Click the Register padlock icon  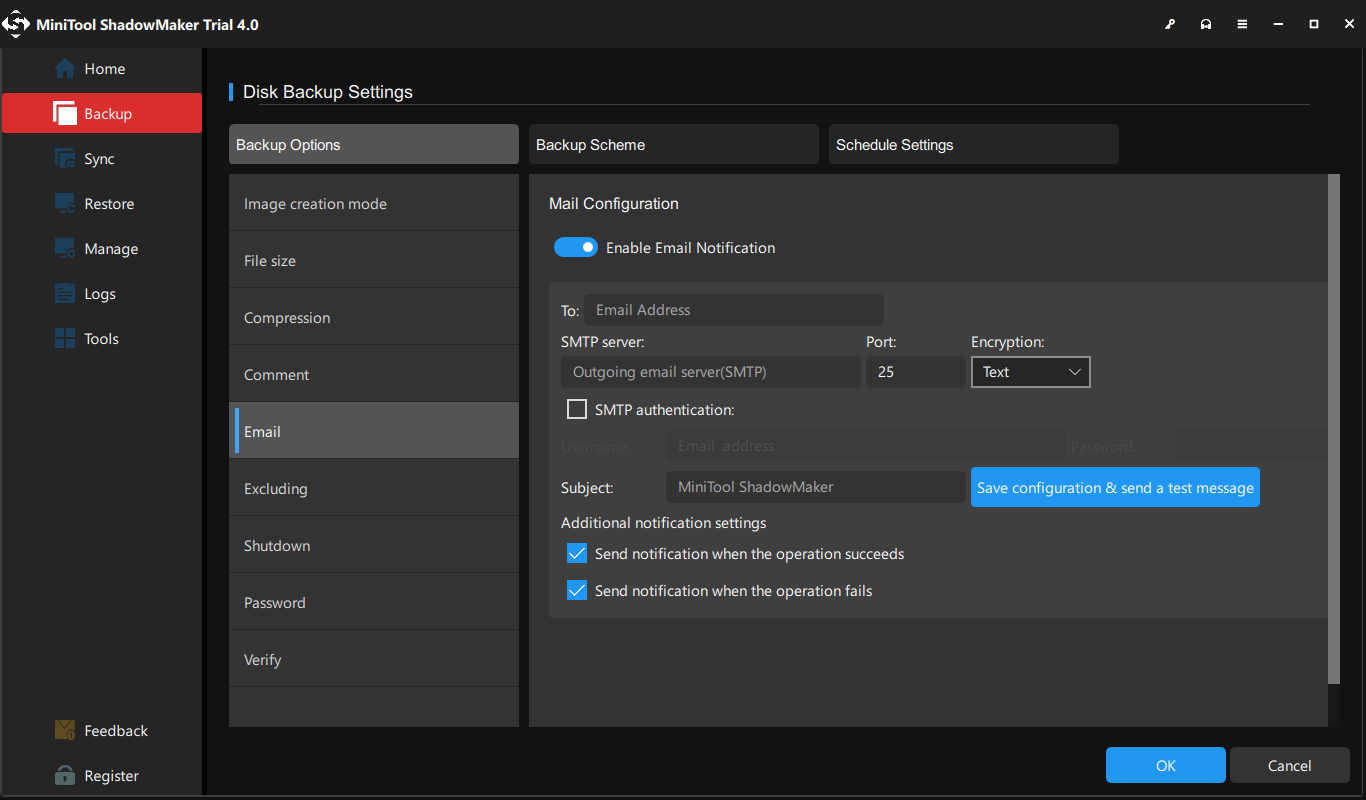point(65,776)
